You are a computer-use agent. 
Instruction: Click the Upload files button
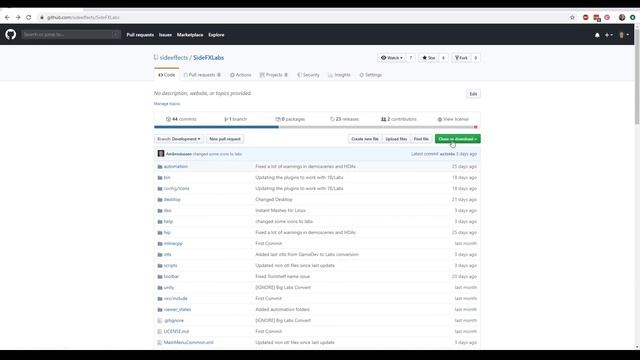pyautogui.click(x=396, y=139)
